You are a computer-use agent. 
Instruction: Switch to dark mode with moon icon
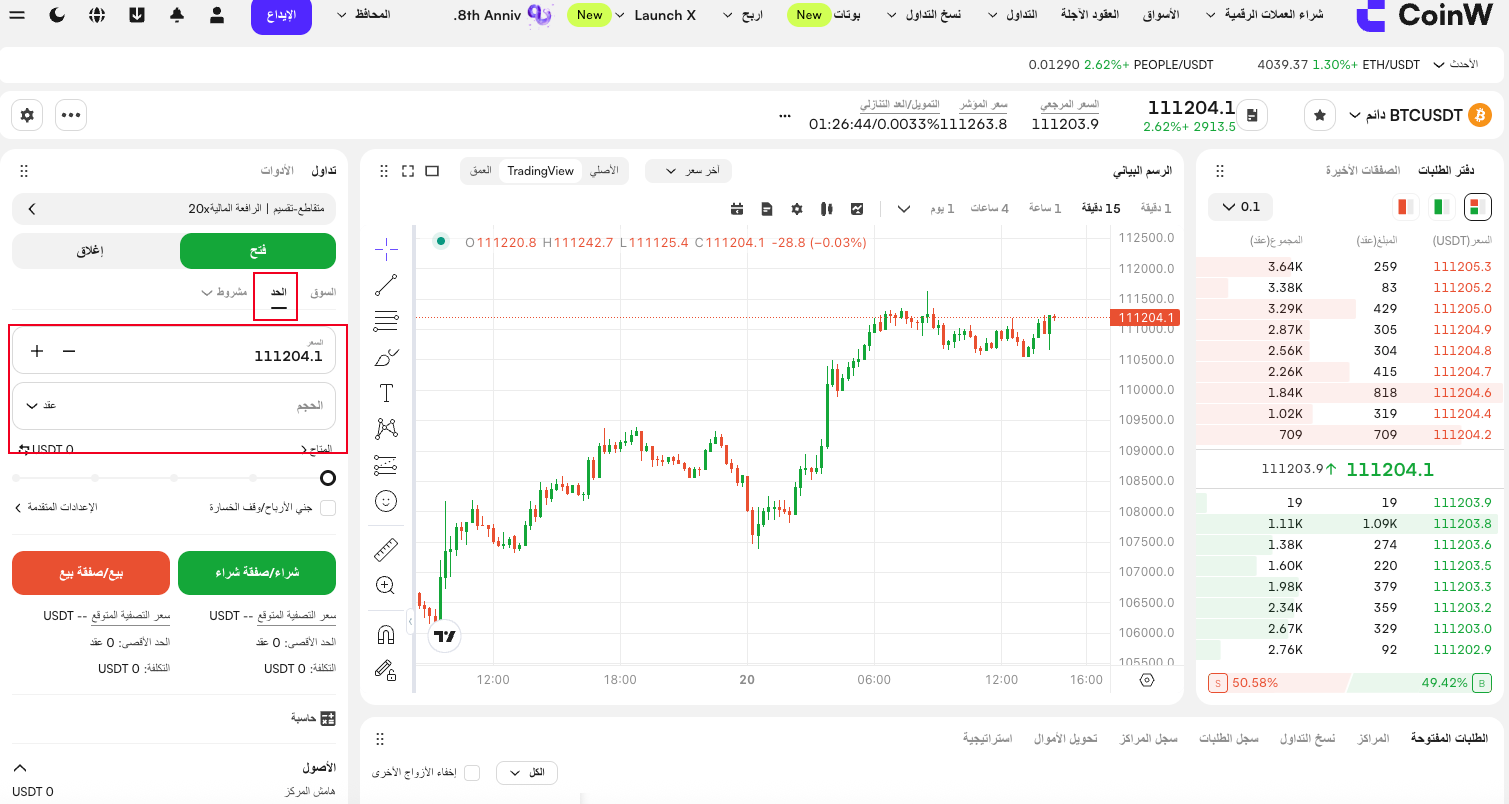(57, 15)
